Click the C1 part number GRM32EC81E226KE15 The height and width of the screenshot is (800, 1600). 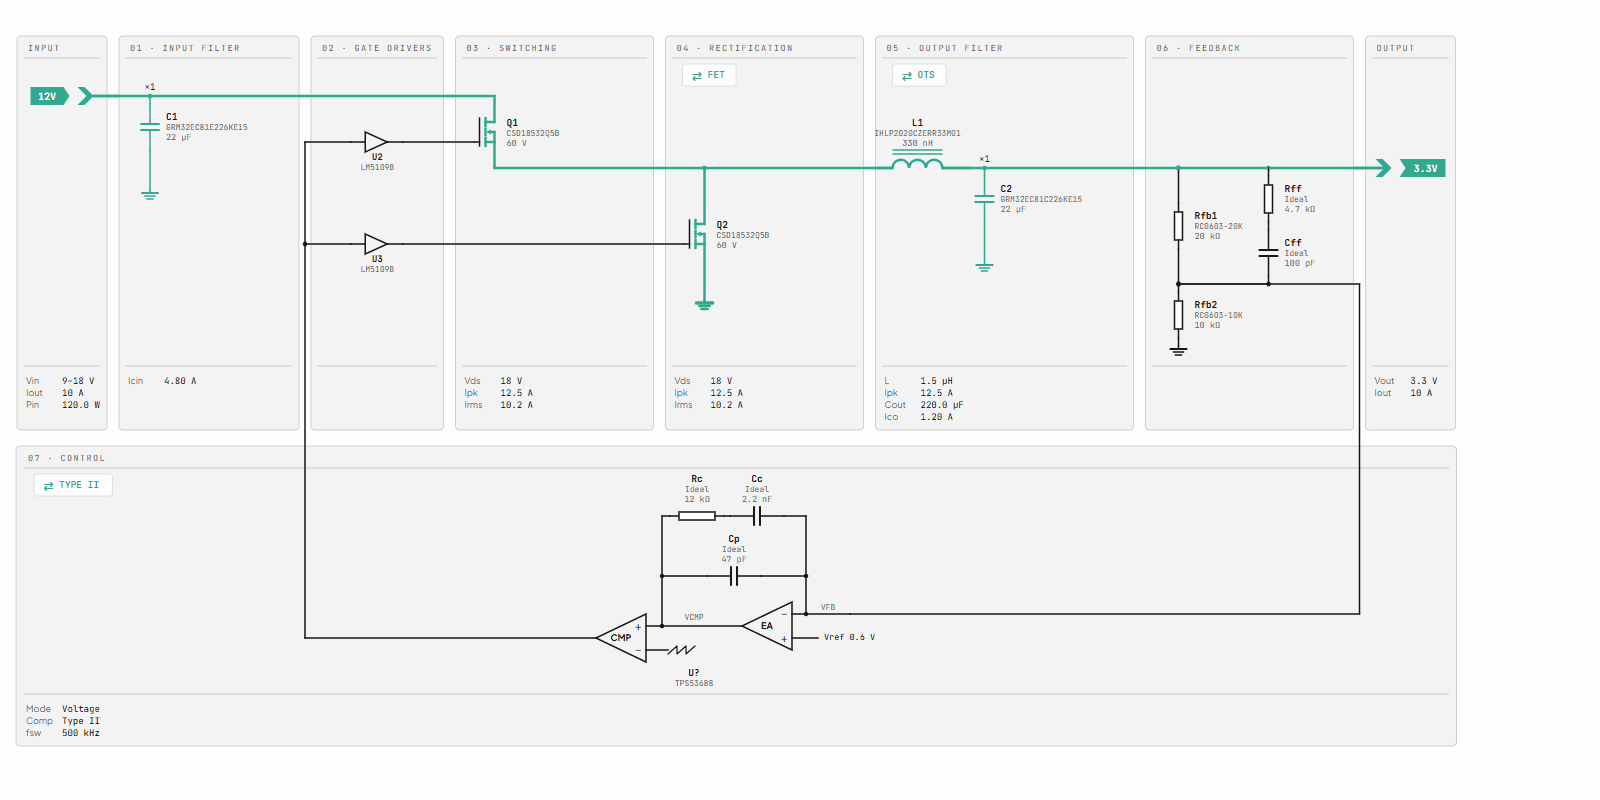207,127
